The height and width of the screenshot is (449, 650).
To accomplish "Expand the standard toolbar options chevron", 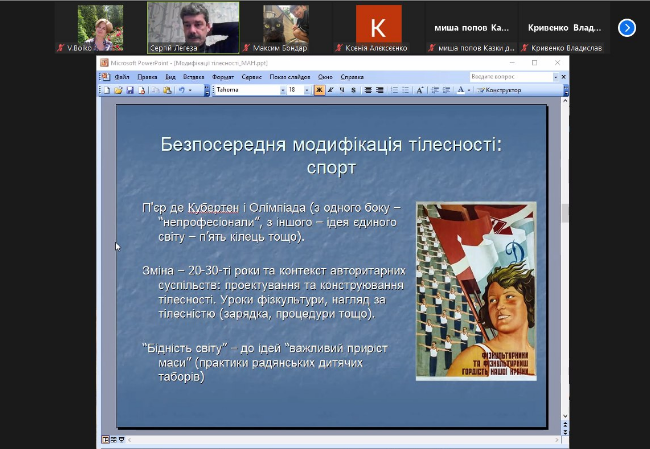I will pos(207,90).
